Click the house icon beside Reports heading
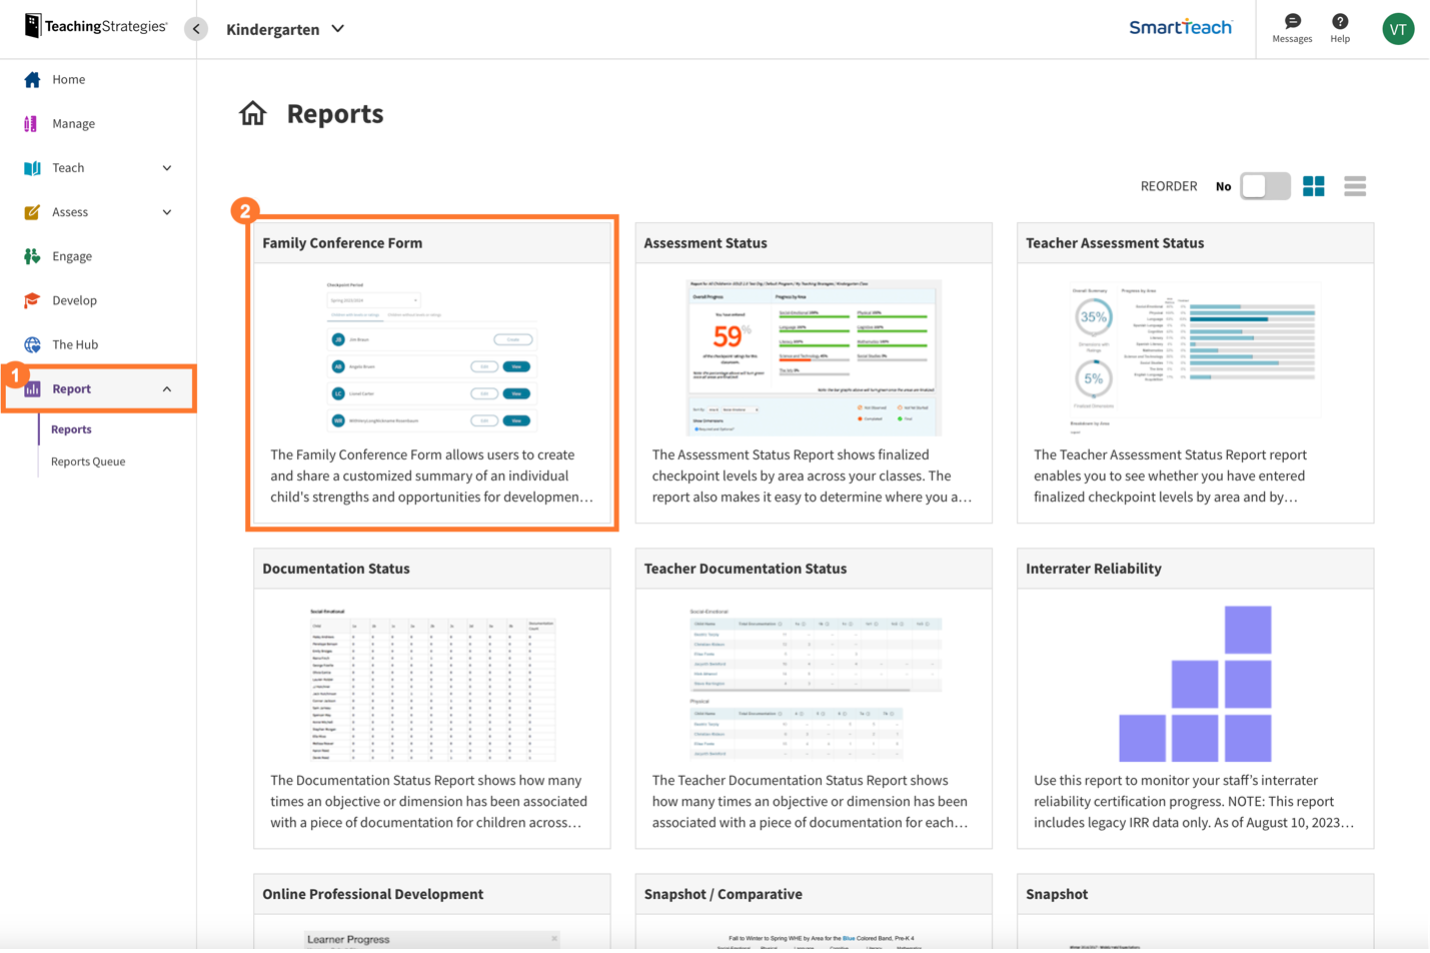The height and width of the screenshot is (953, 1430). [253, 114]
